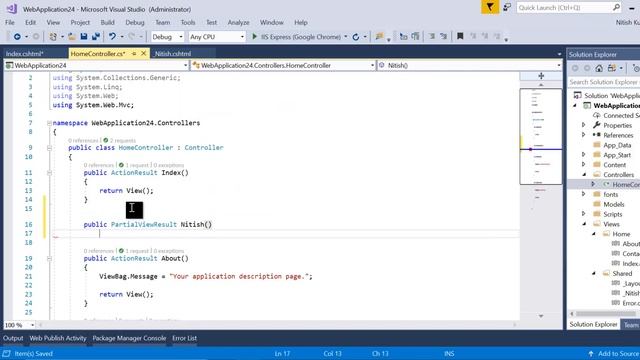This screenshot has width=640, height=360.
Task: Collapse the Controllers folder node
Action: 584,174
